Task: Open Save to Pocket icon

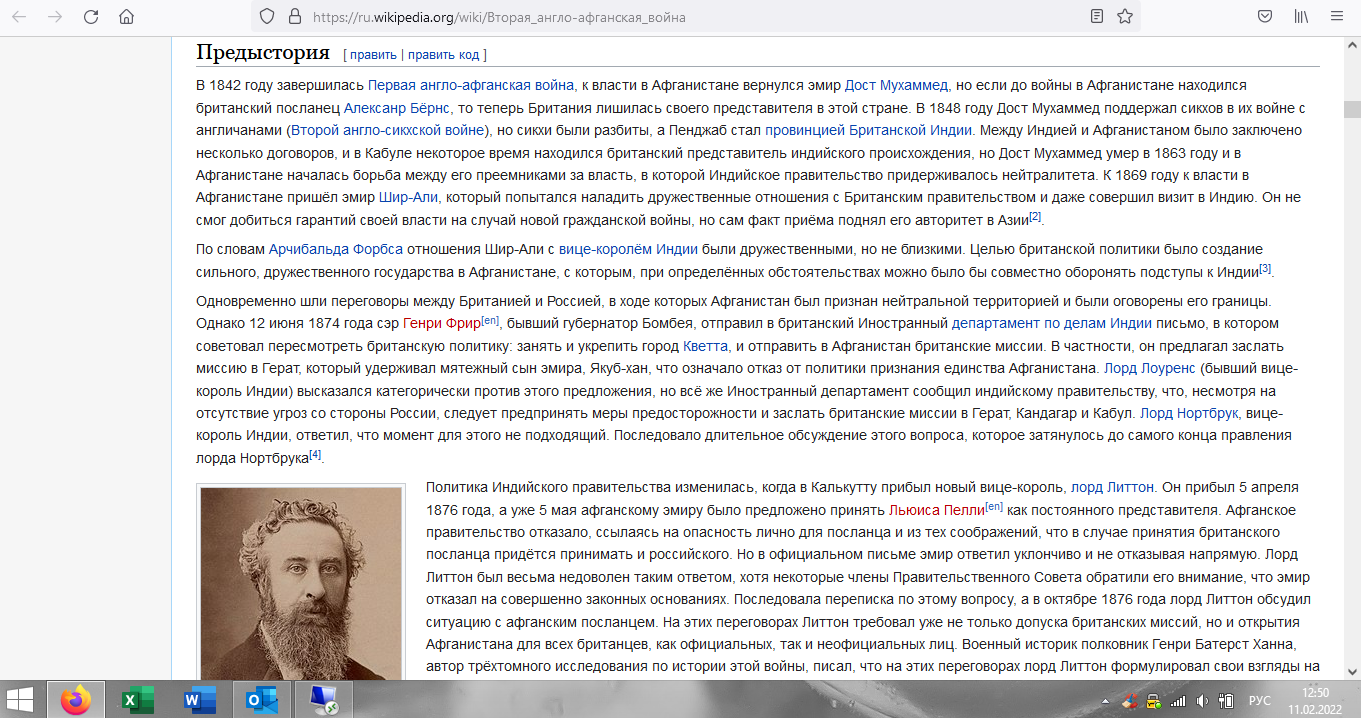Action: (x=1265, y=17)
